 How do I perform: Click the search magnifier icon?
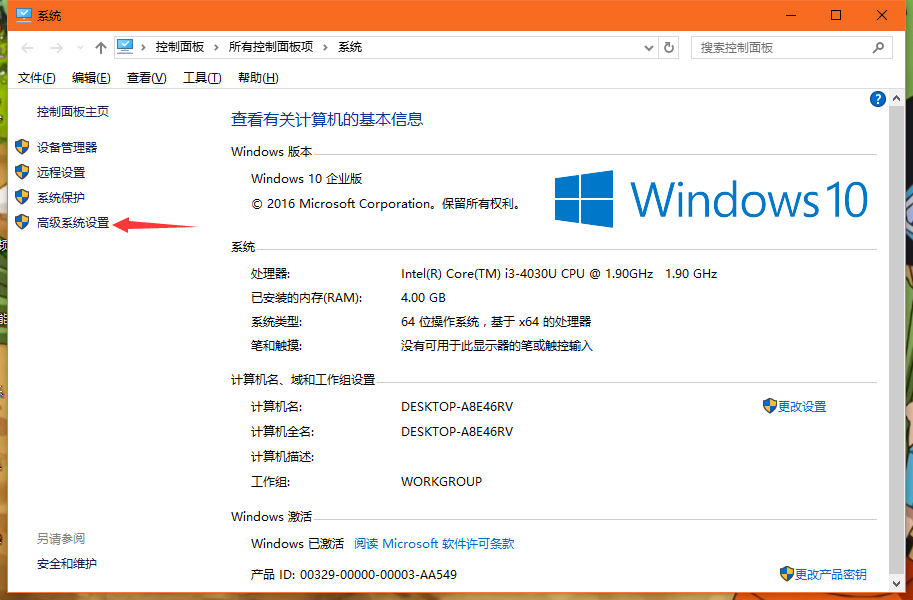878,48
